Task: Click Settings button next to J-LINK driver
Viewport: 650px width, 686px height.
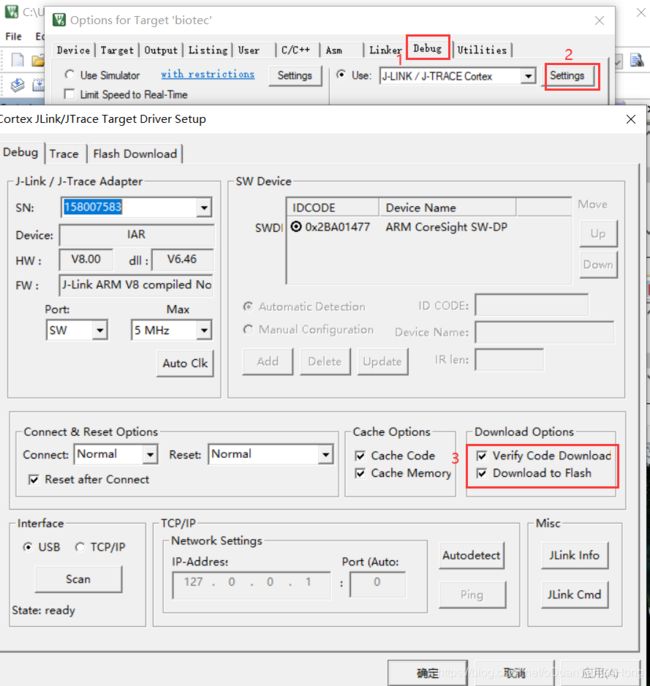Action: (567, 76)
